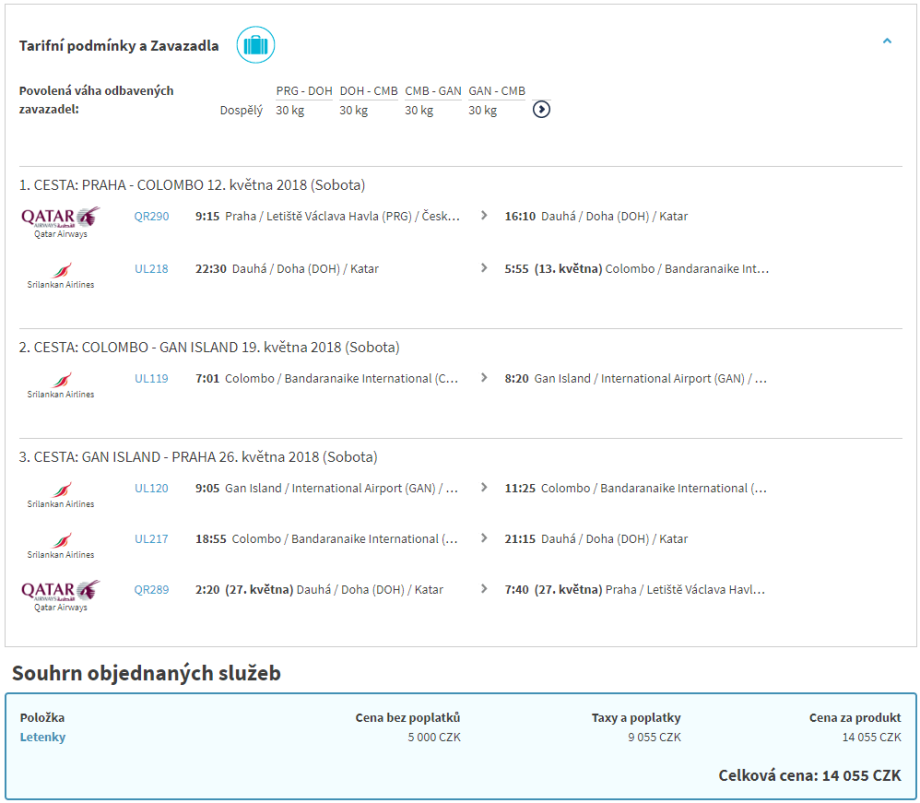Click the Letenky link in order summary

[x=43, y=737]
